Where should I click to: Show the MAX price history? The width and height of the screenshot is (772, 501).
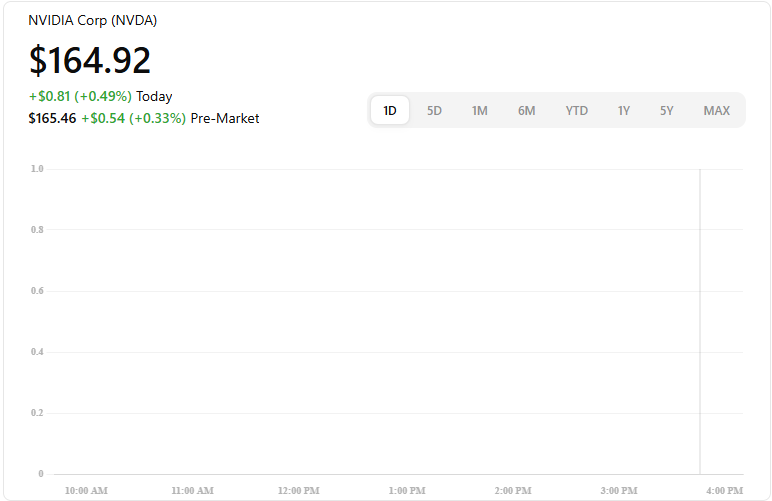[716, 110]
